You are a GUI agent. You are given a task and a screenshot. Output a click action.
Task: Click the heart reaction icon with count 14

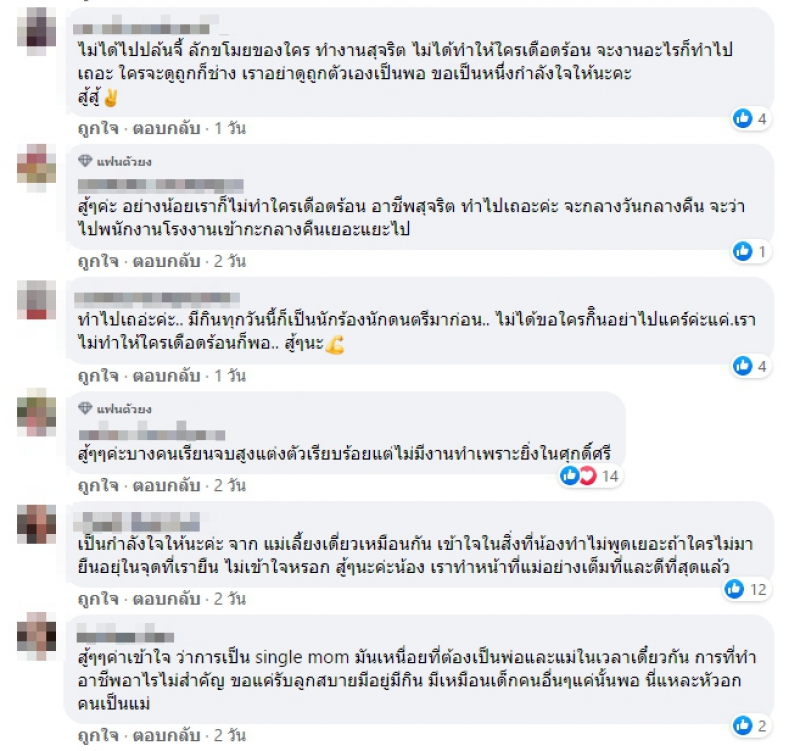pyautogui.click(x=587, y=475)
